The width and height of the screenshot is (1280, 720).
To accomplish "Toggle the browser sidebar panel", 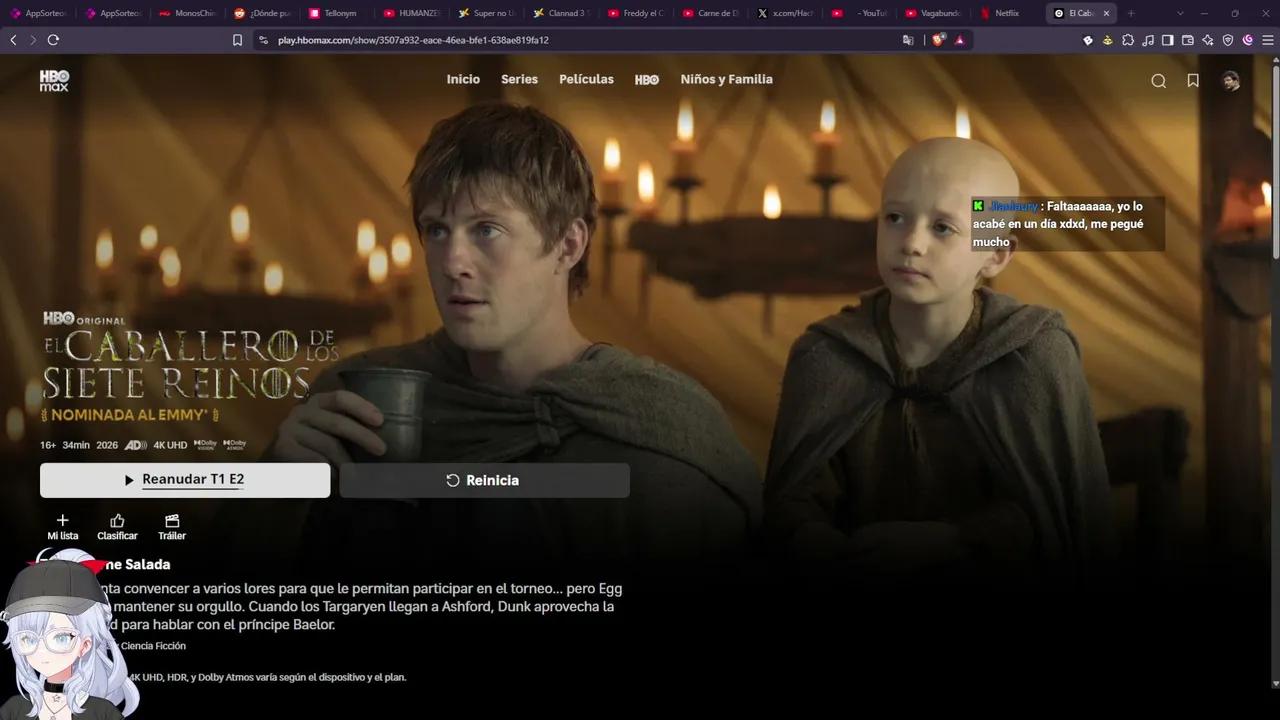I will click(x=1168, y=40).
